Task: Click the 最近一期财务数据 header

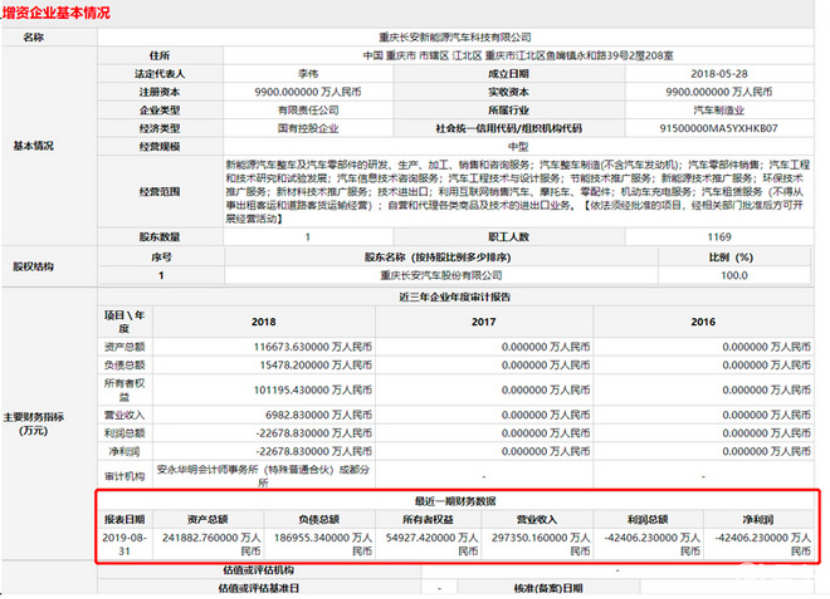Action: point(455,501)
